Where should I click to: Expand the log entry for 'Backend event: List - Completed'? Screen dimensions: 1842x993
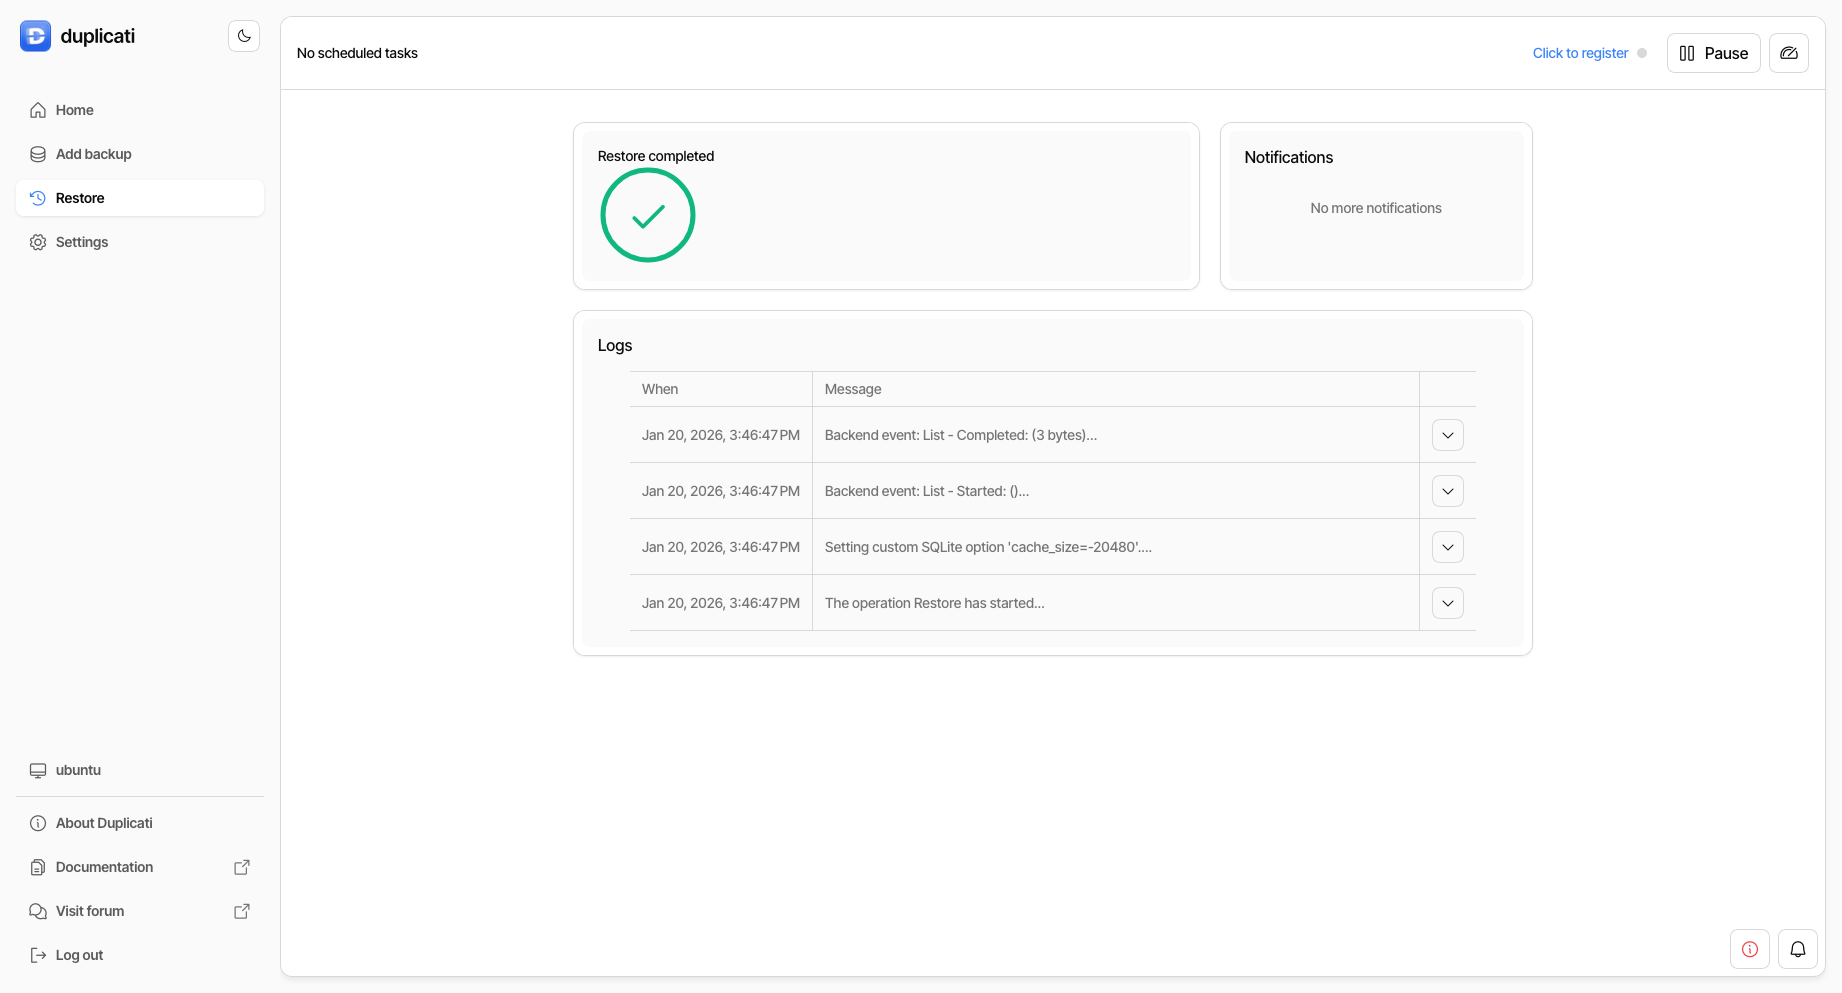pos(1447,434)
